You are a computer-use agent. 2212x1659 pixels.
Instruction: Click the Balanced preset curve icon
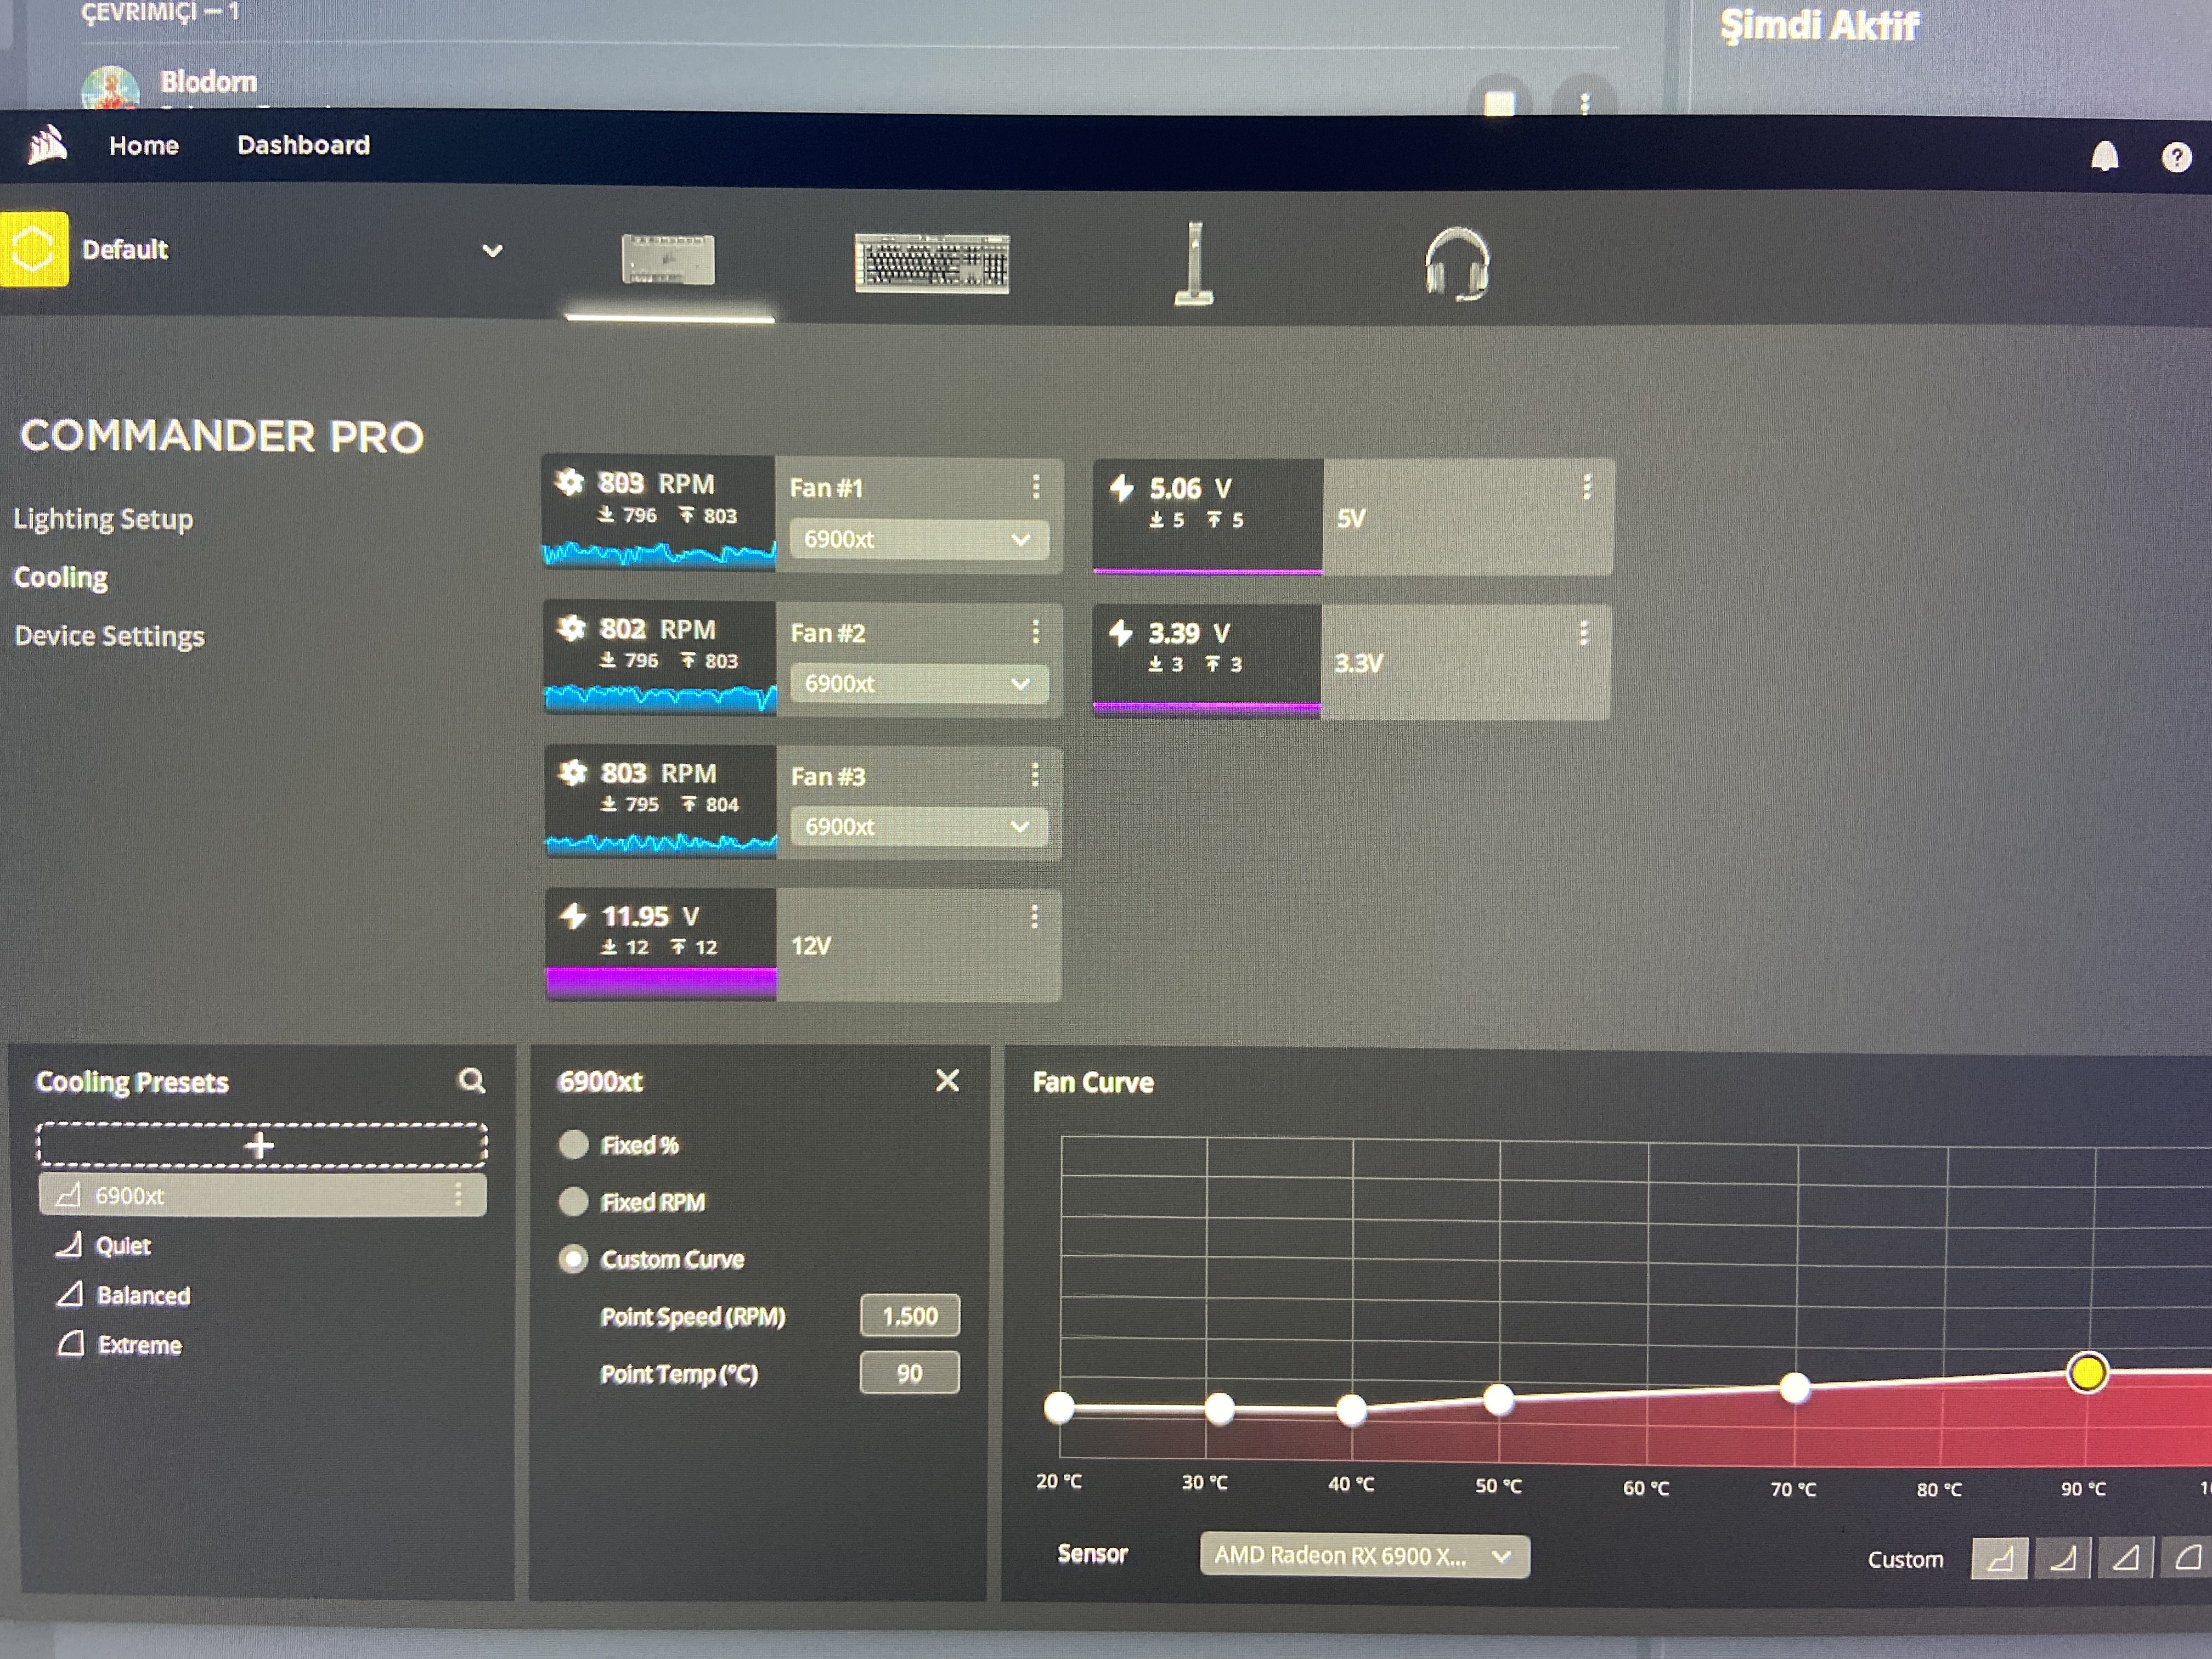[69, 1295]
